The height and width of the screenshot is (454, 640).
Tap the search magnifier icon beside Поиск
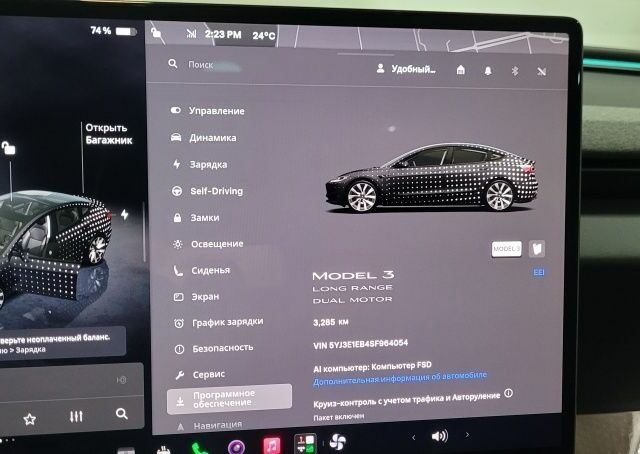(x=173, y=64)
